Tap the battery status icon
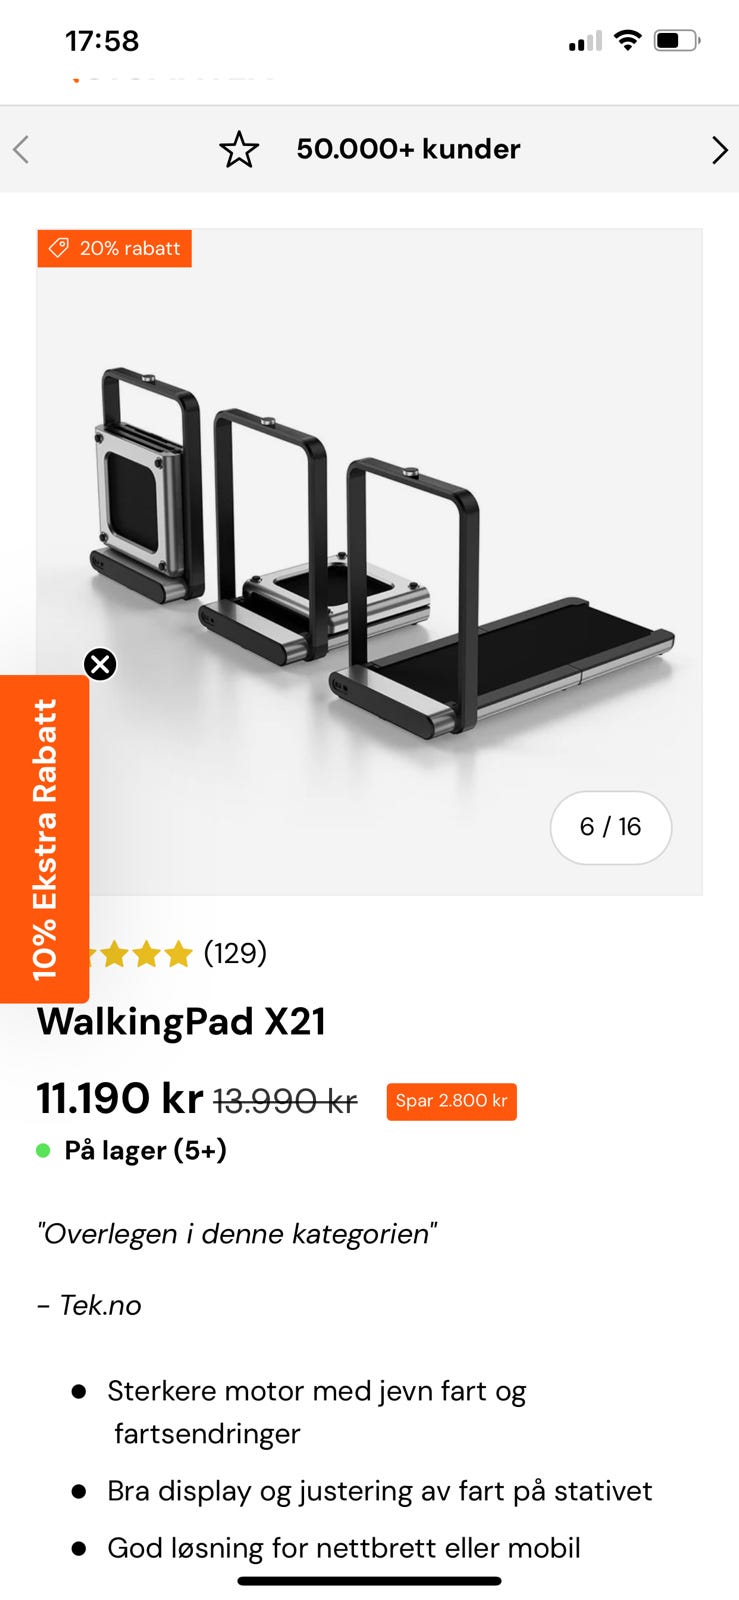739x1600 pixels. pyautogui.click(x=677, y=40)
